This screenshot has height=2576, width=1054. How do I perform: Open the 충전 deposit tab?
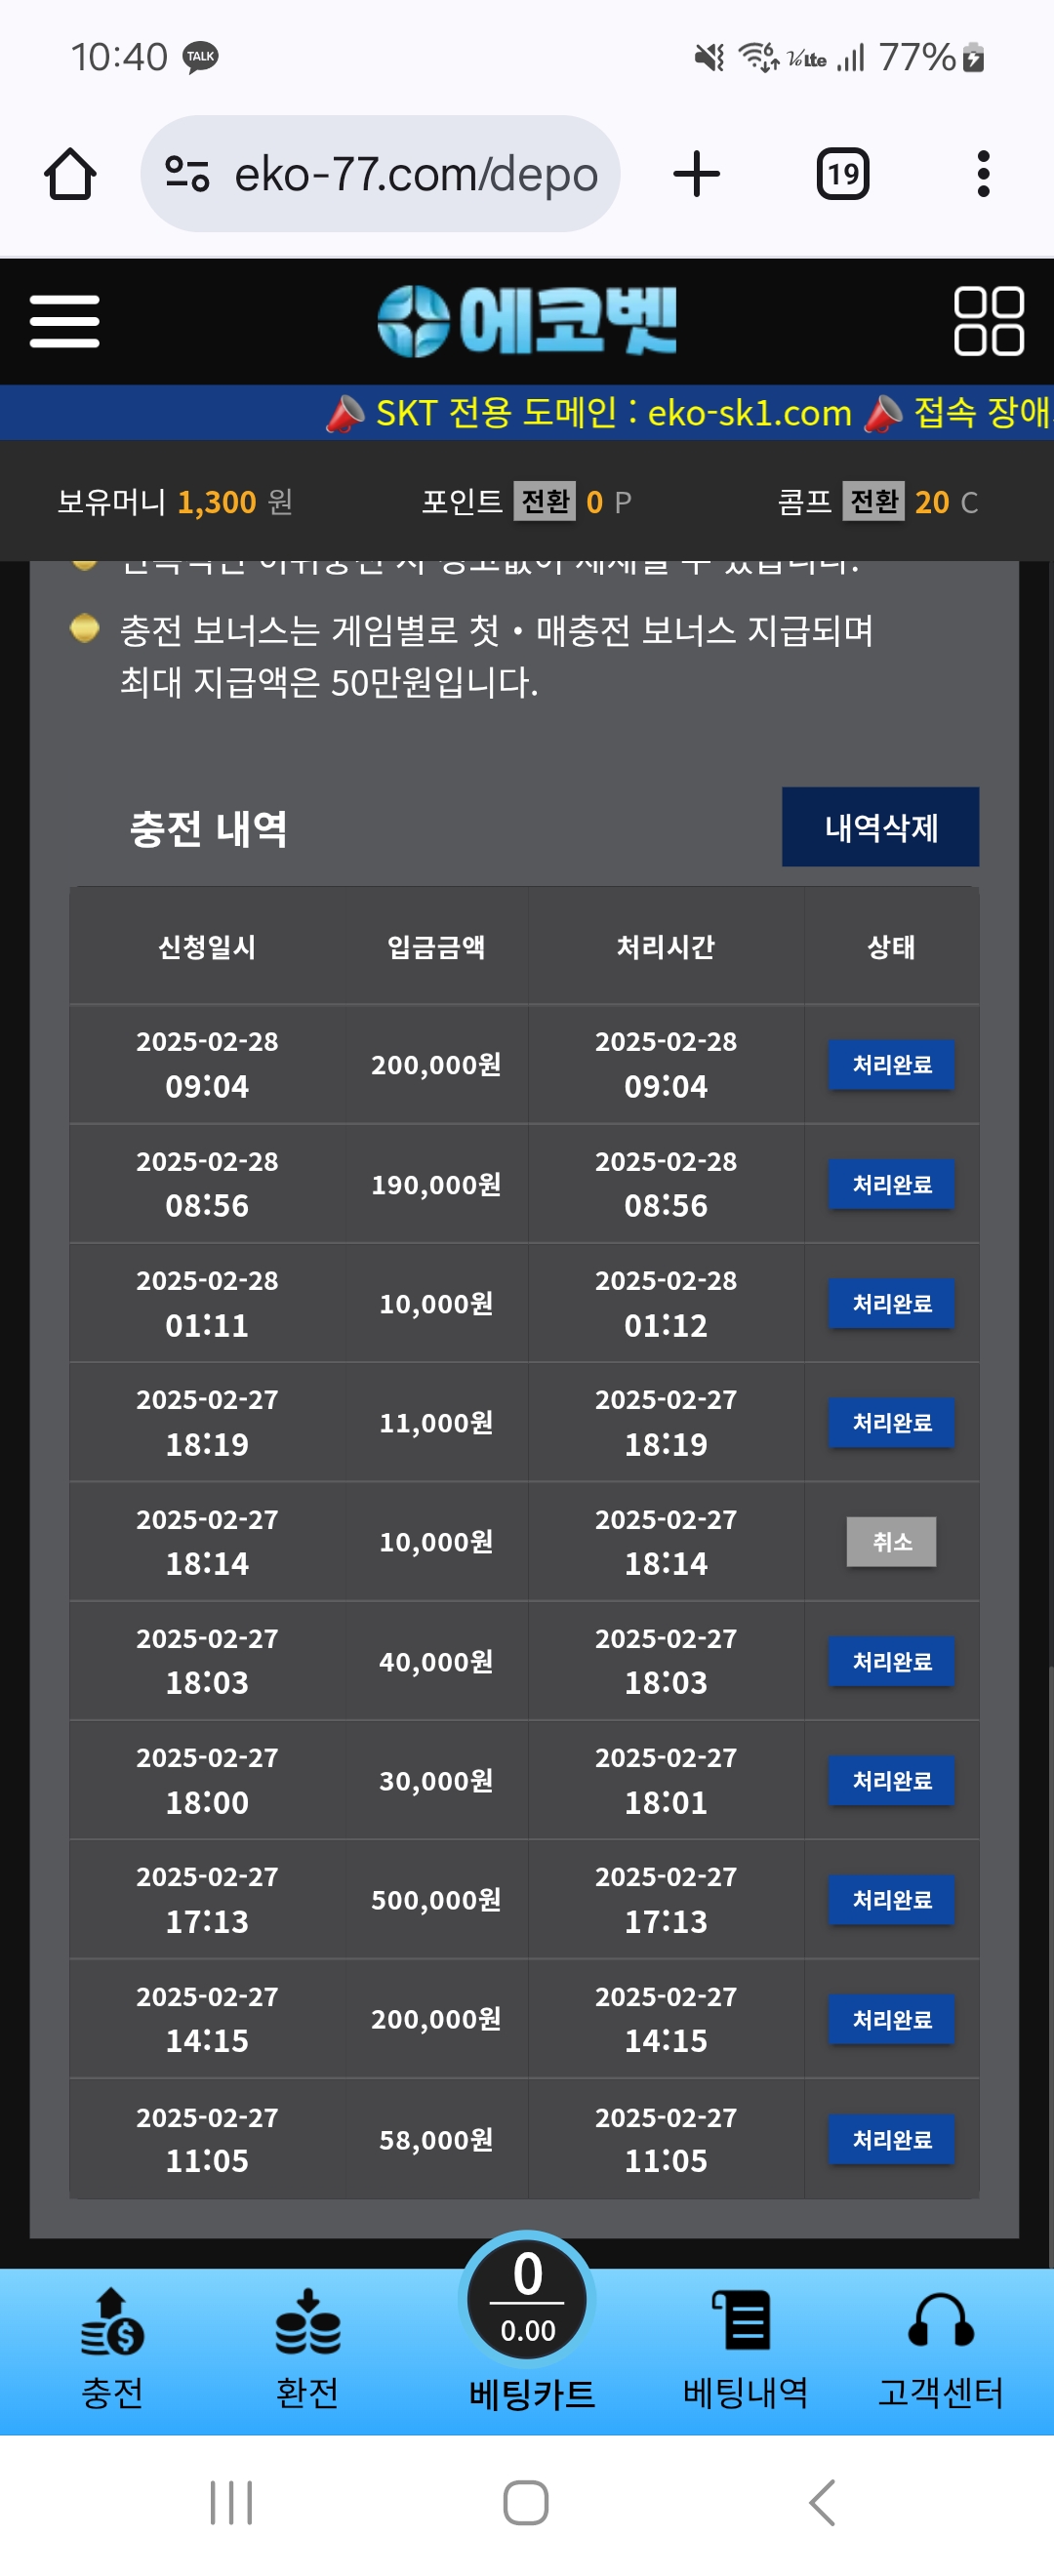[x=112, y=2350]
